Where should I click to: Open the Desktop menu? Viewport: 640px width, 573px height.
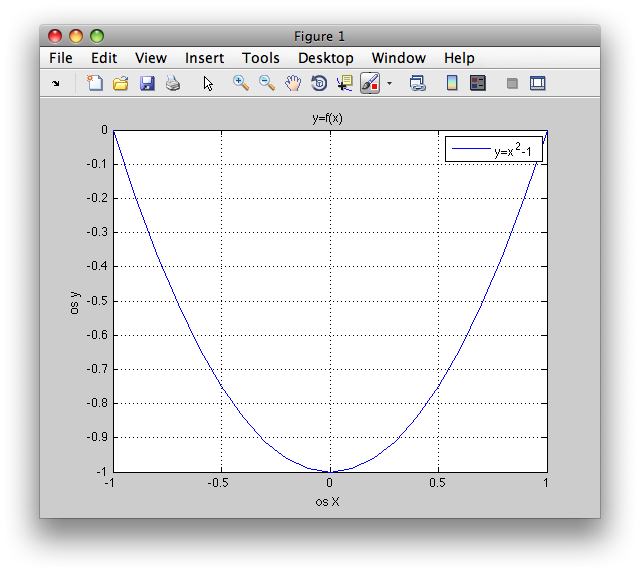(x=326, y=58)
